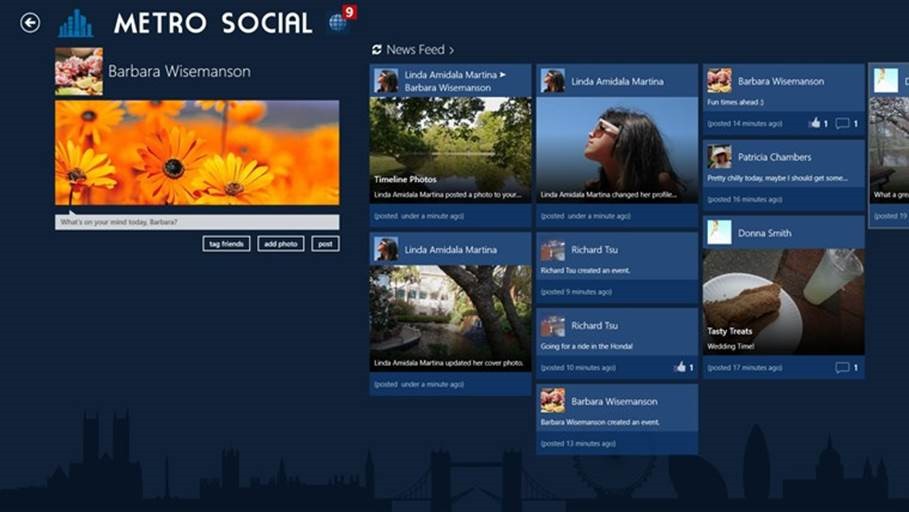Open the globe notifications icon
The image size is (909, 512).
pos(338,22)
